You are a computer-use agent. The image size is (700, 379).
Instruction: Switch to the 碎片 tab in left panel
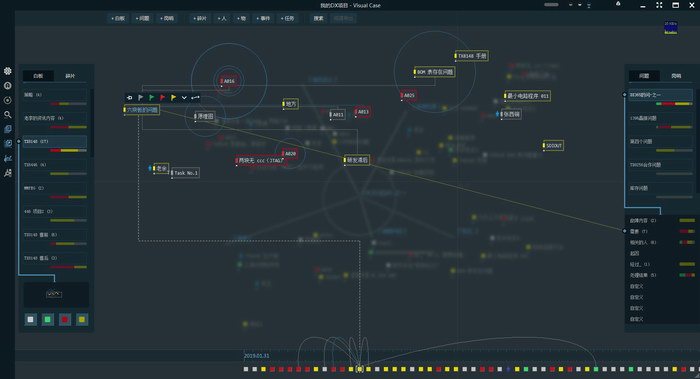[x=70, y=76]
